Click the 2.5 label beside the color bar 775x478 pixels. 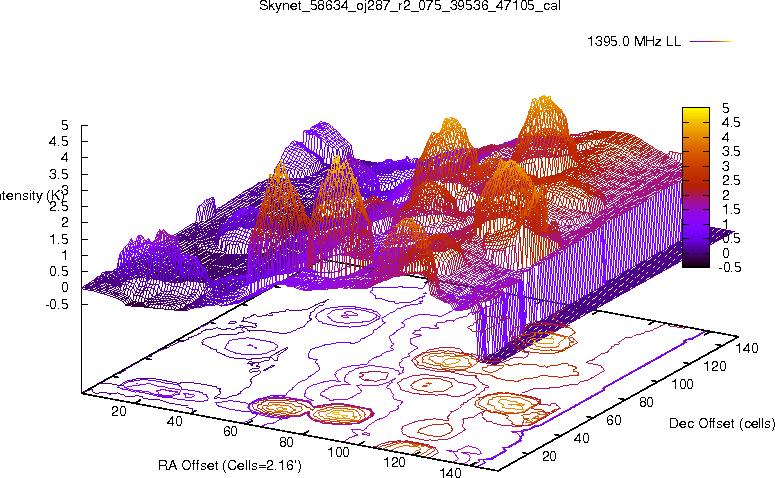click(731, 180)
